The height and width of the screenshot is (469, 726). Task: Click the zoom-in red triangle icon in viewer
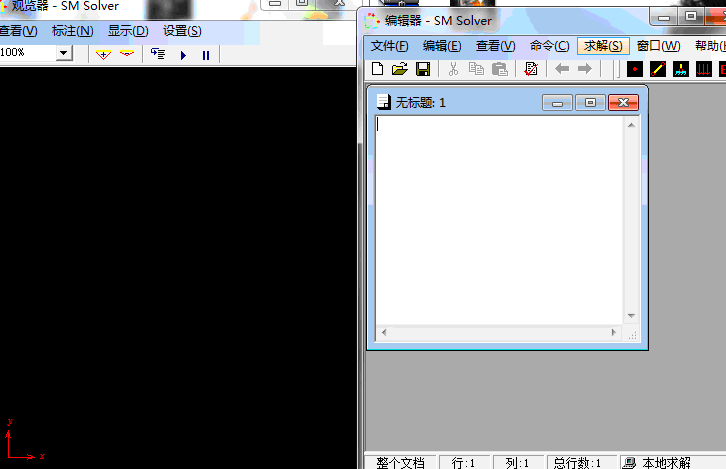pyautogui.click(x=103, y=55)
